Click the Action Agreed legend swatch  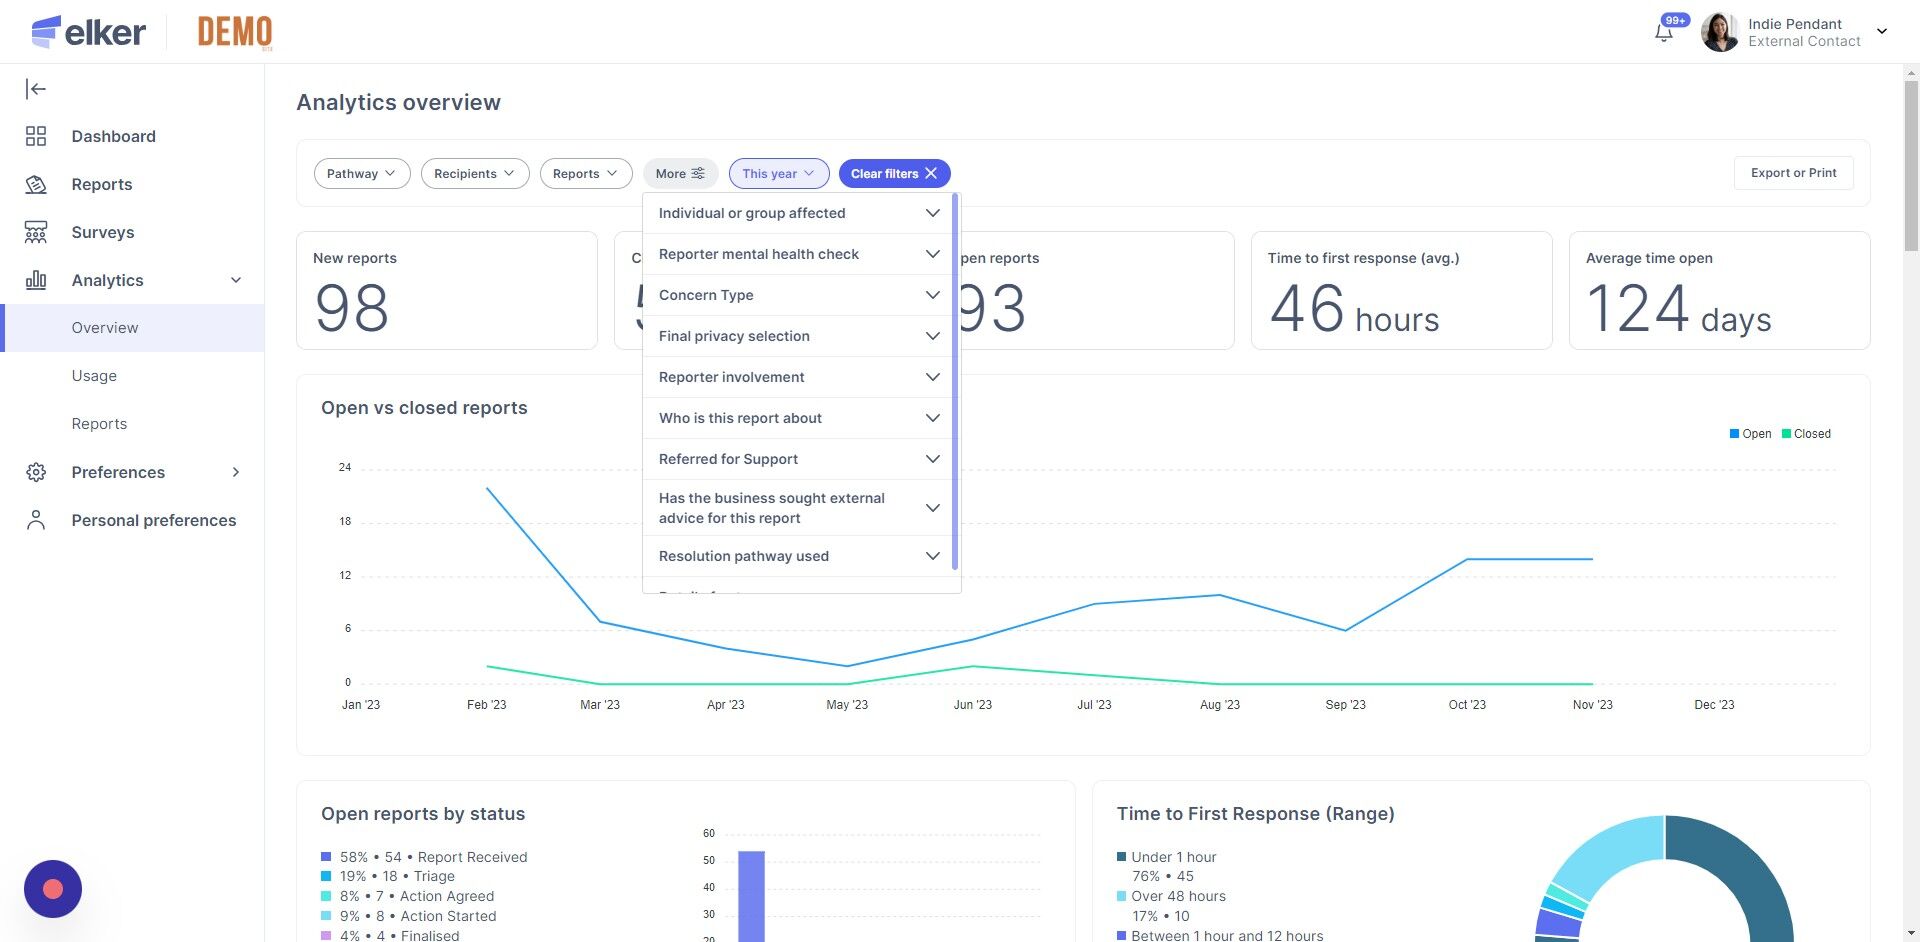point(326,896)
